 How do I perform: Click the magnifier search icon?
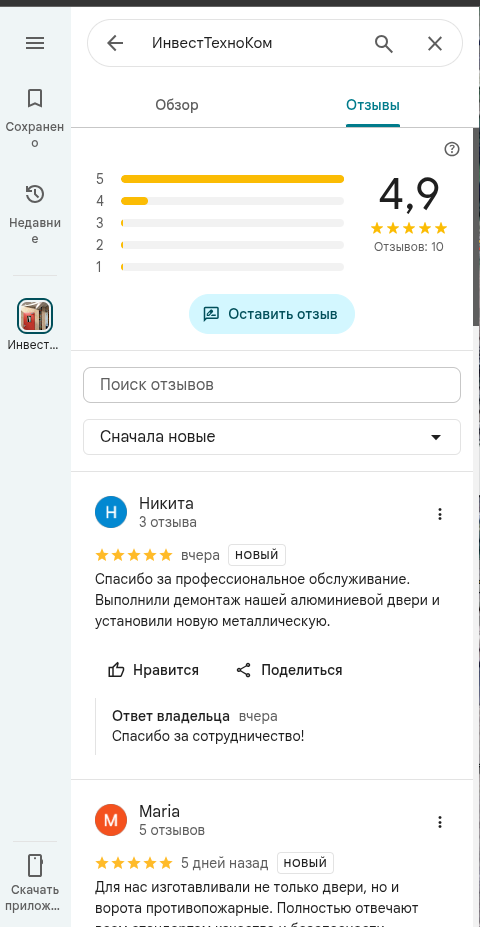[x=384, y=43]
